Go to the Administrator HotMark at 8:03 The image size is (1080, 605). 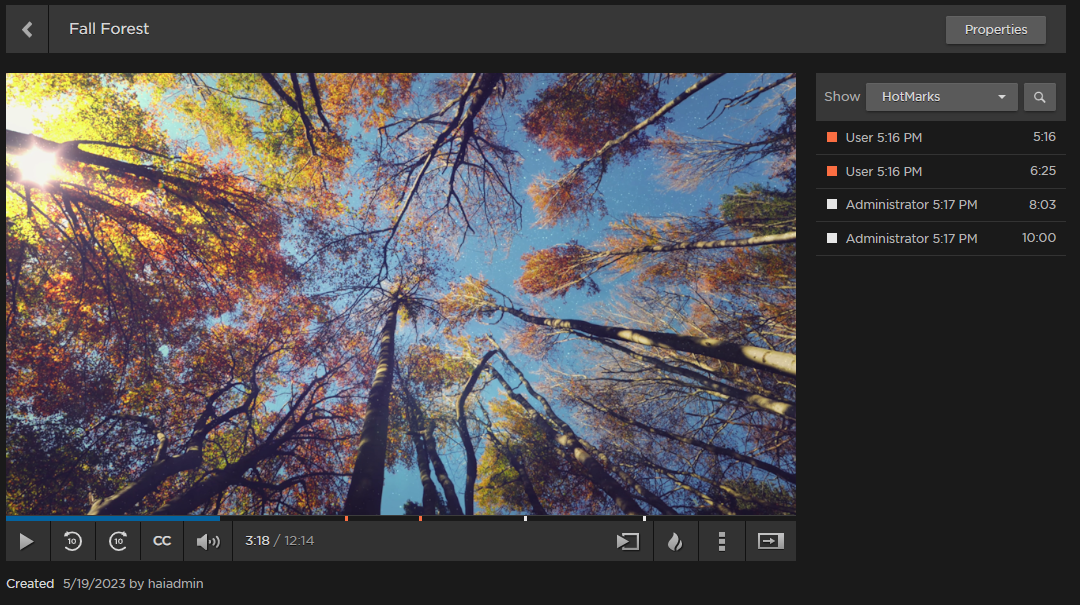pyautogui.click(x=940, y=205)
